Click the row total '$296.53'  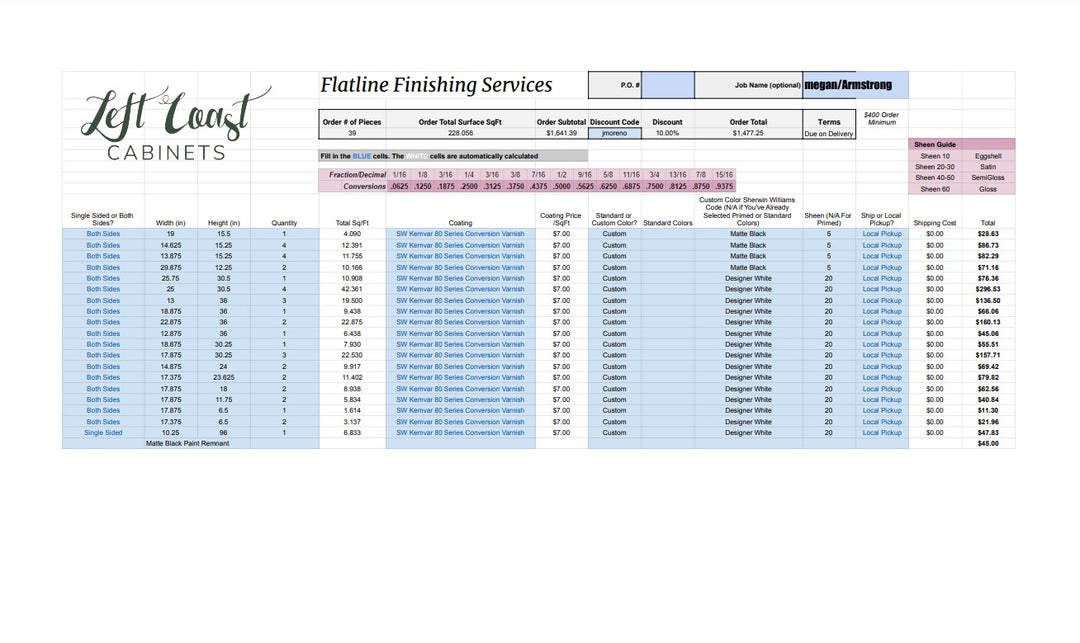pyautogui.click(x=988, y=289)
